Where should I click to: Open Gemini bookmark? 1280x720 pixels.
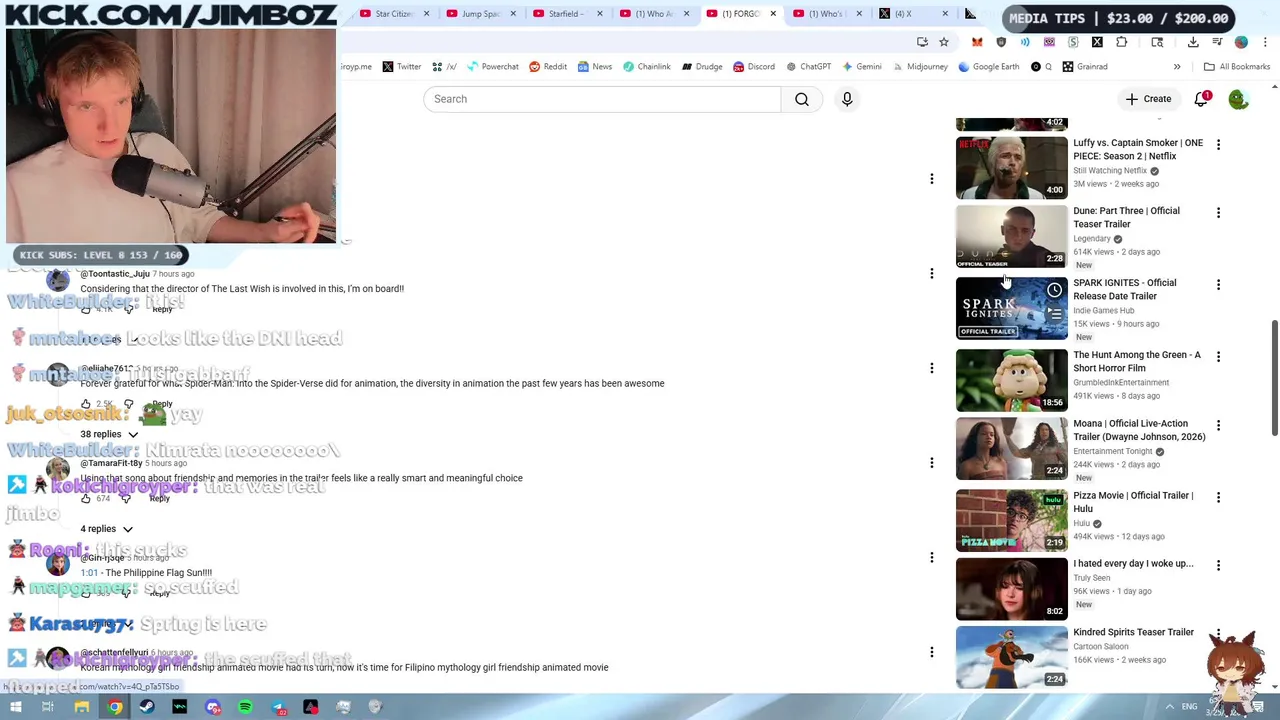point(861,67)
